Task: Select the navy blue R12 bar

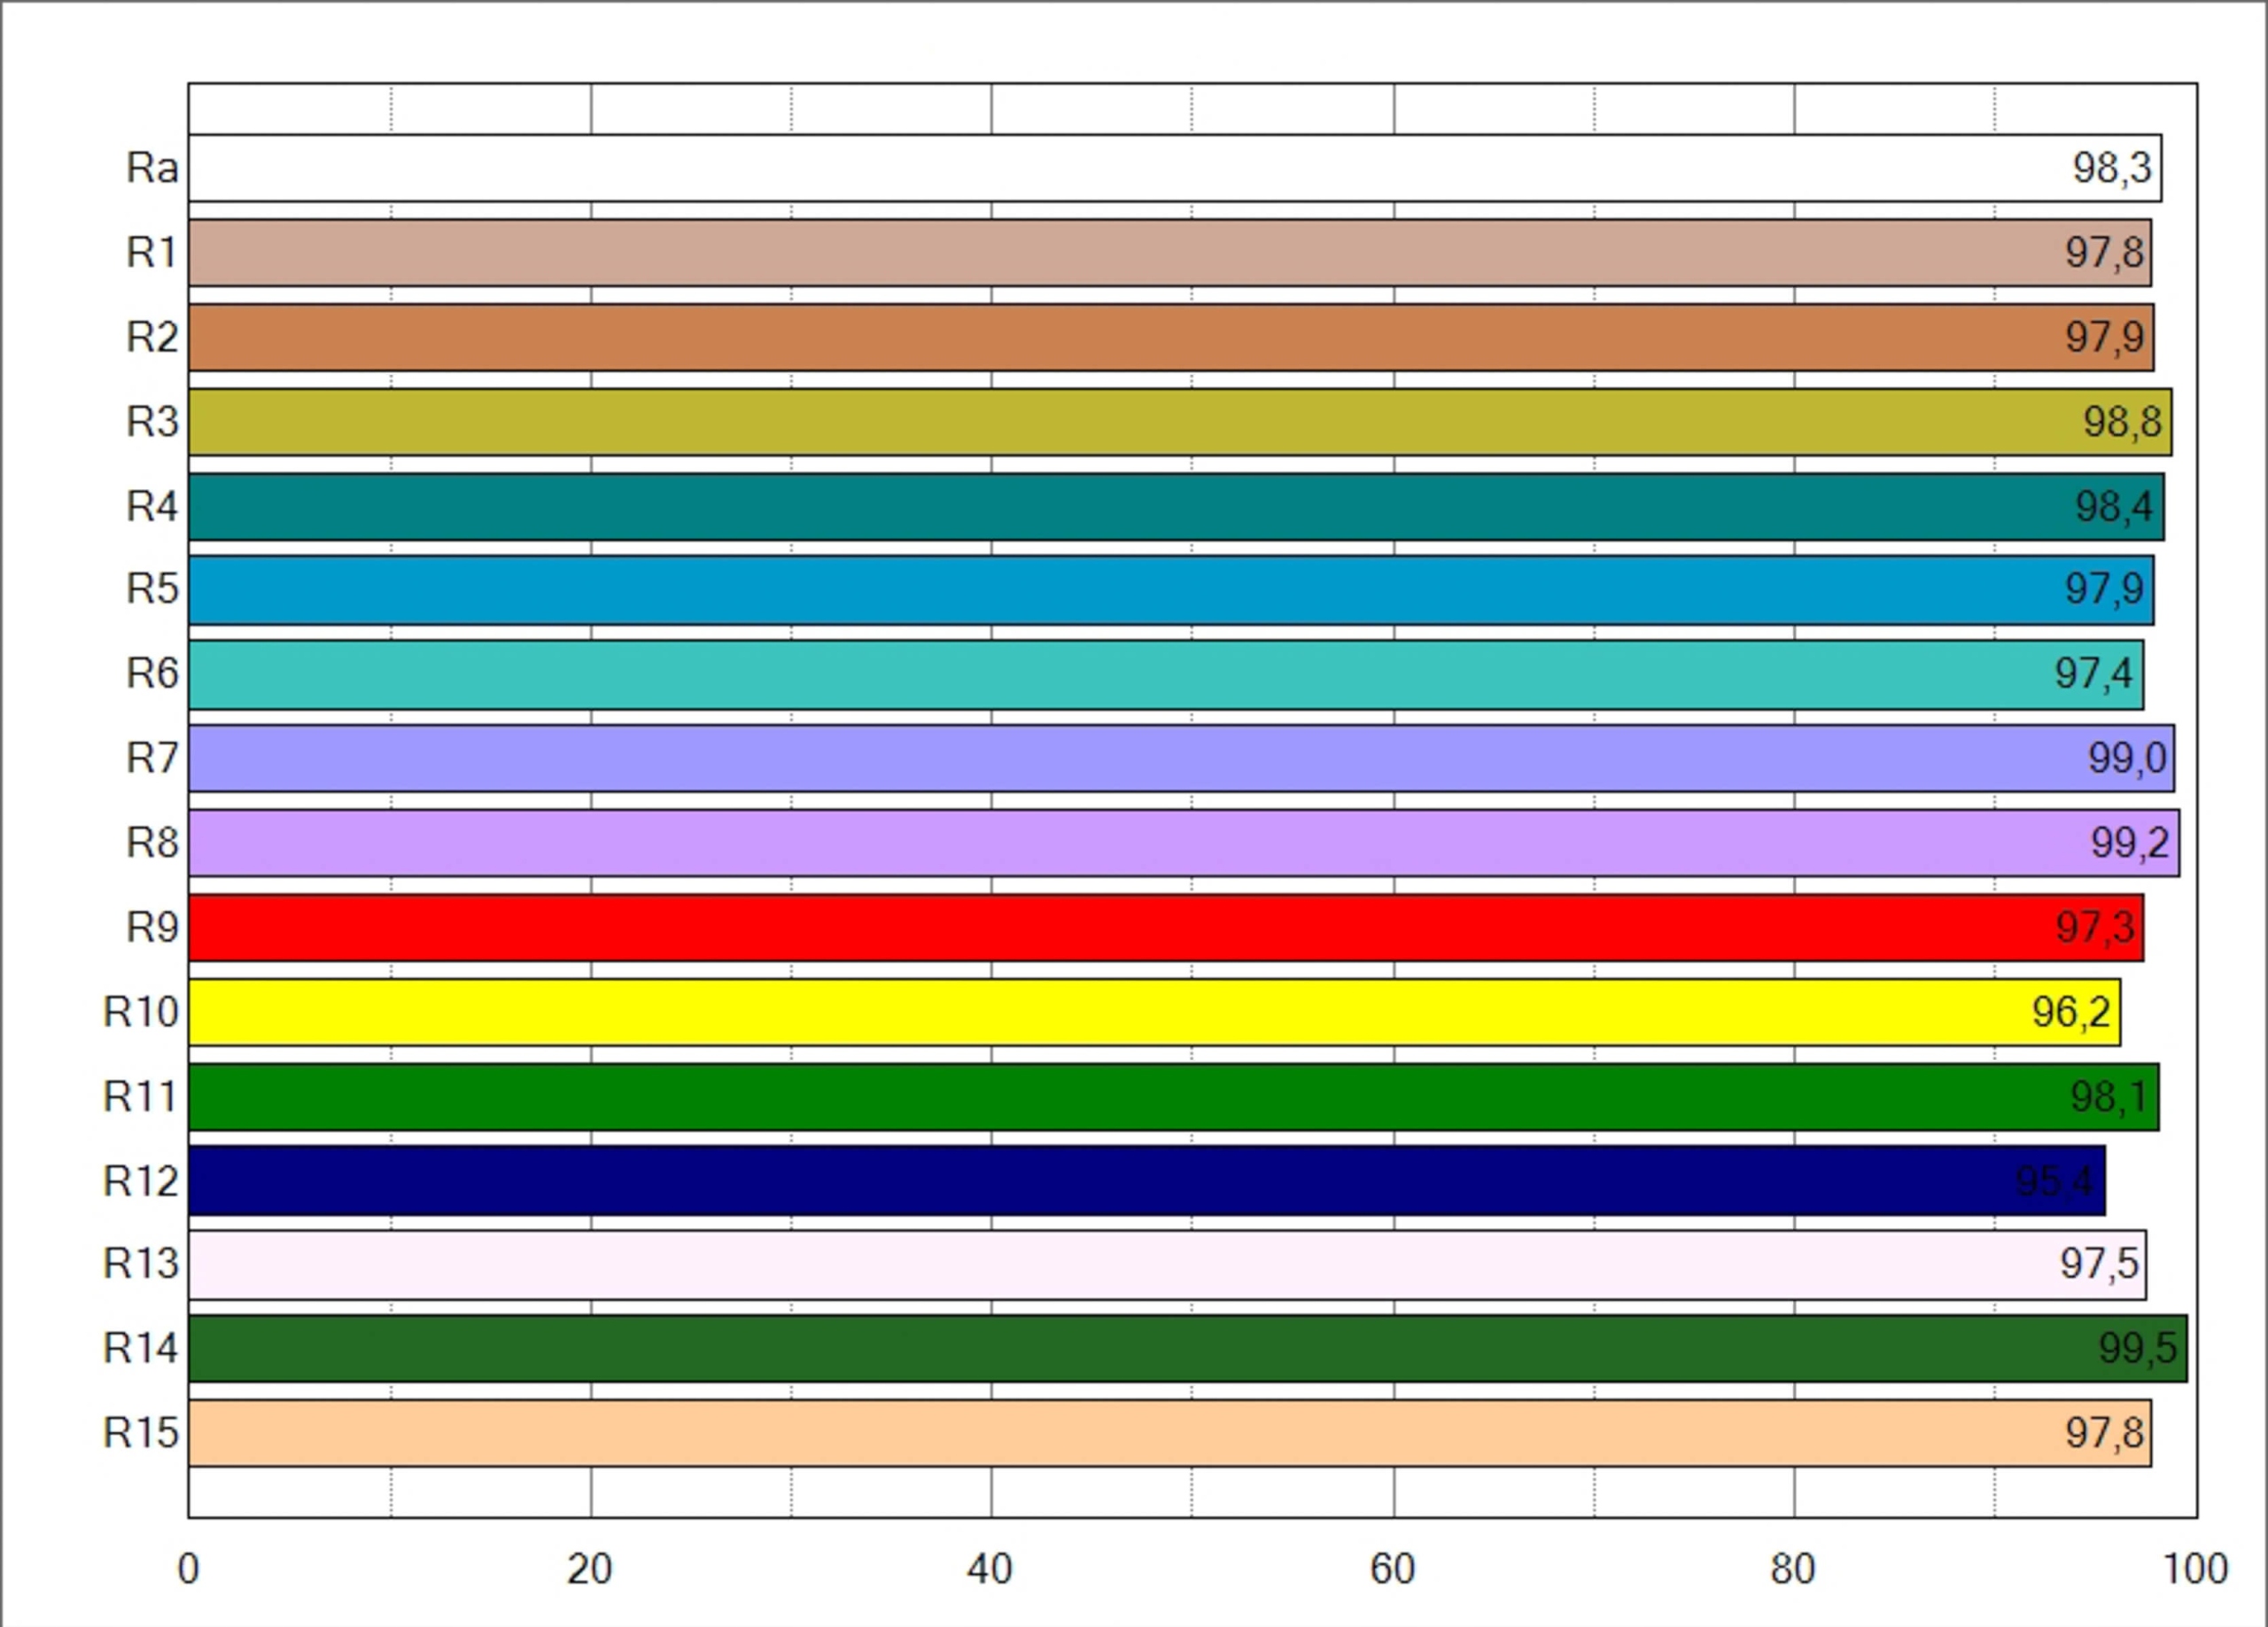Action: tap(1146, 1181)
